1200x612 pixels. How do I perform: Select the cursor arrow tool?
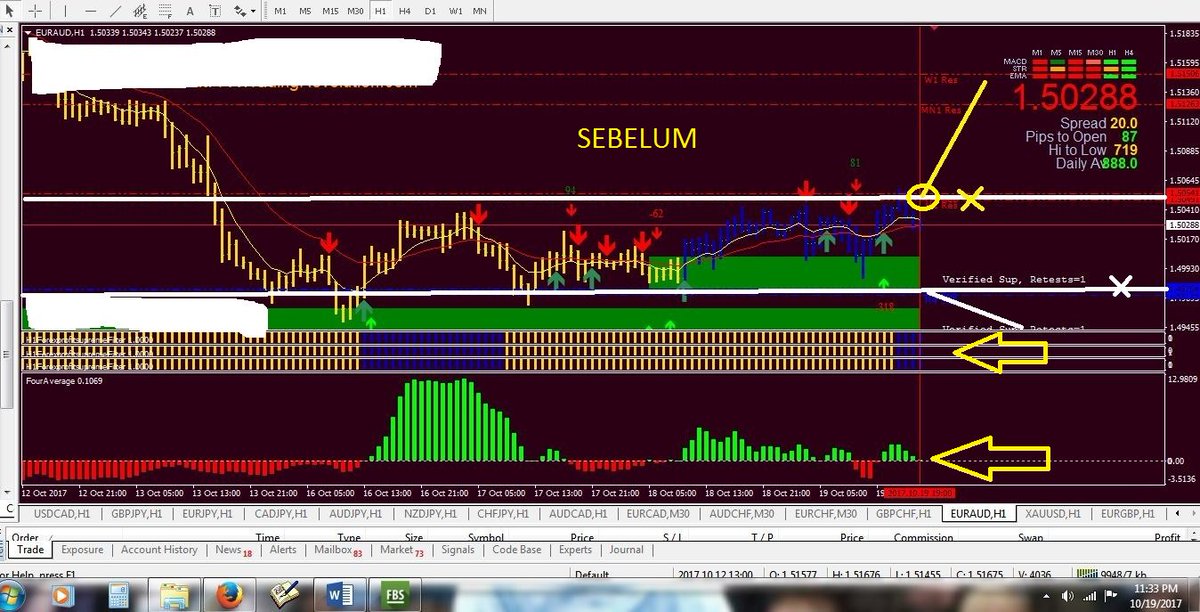(x=10, y=11)
